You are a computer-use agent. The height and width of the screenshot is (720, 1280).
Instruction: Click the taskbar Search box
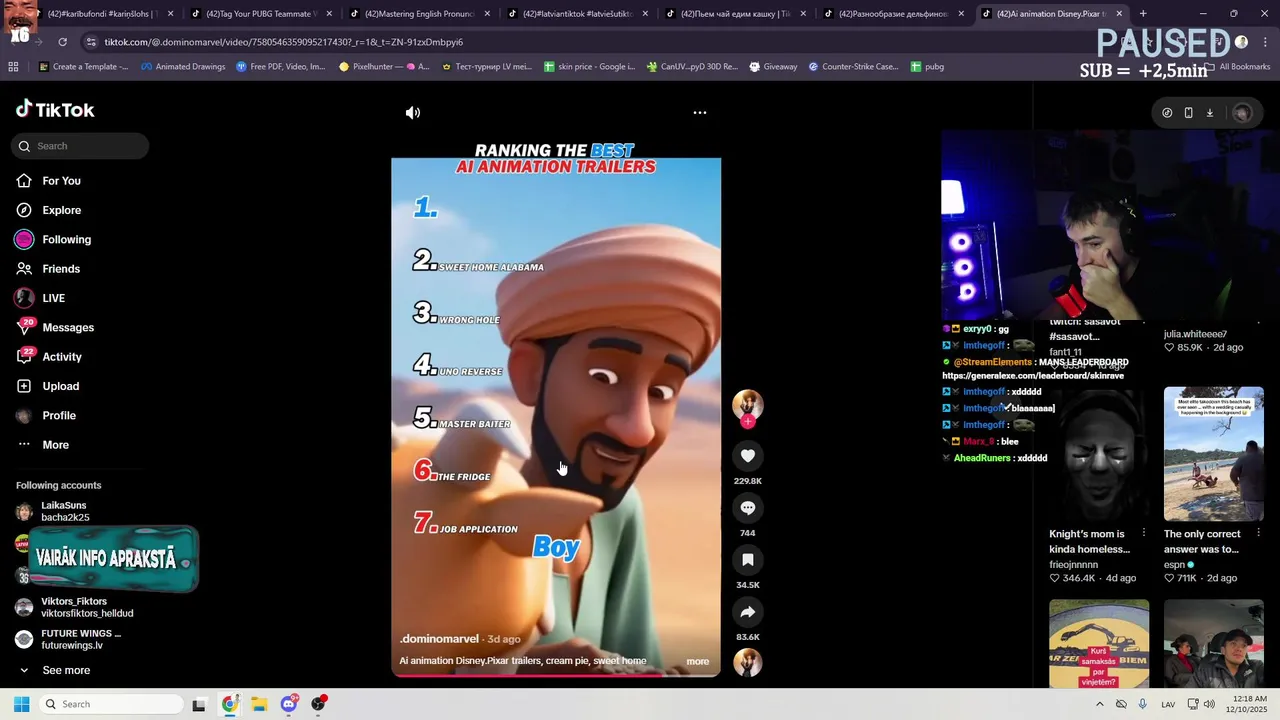point(110,704)
